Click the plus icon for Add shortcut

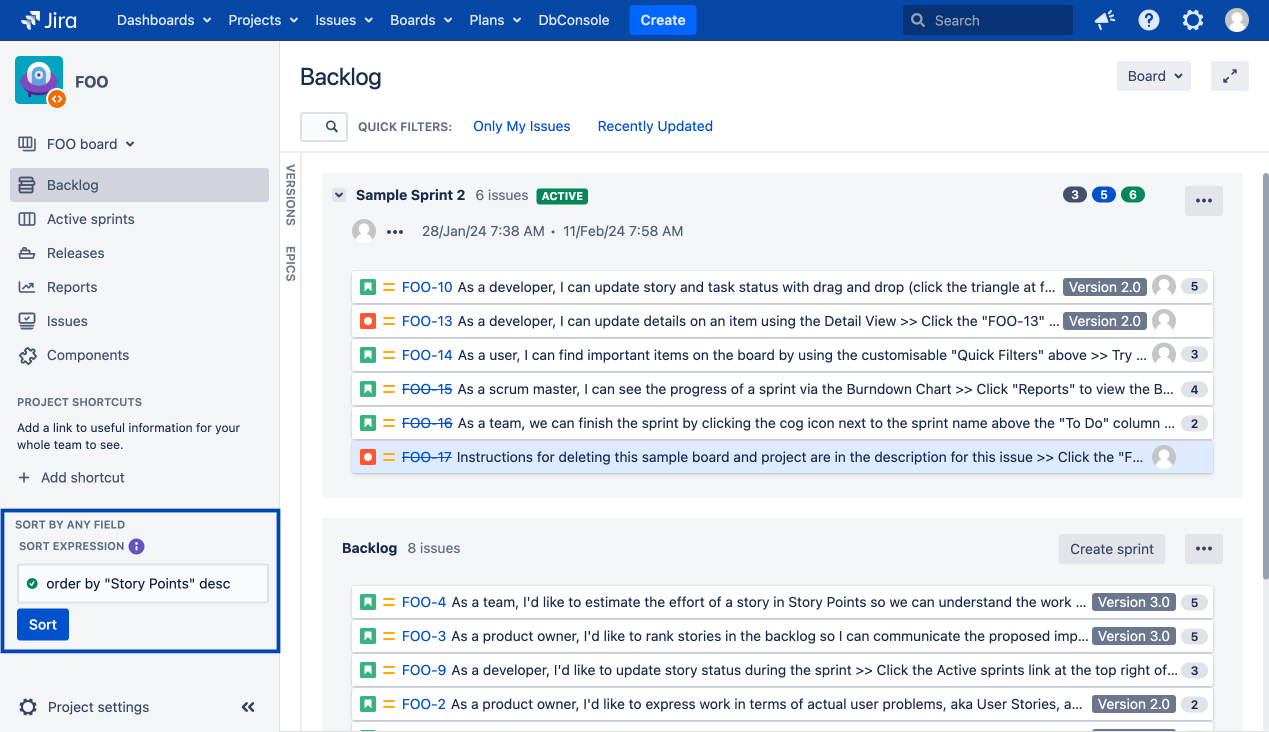tap(24, 478)
